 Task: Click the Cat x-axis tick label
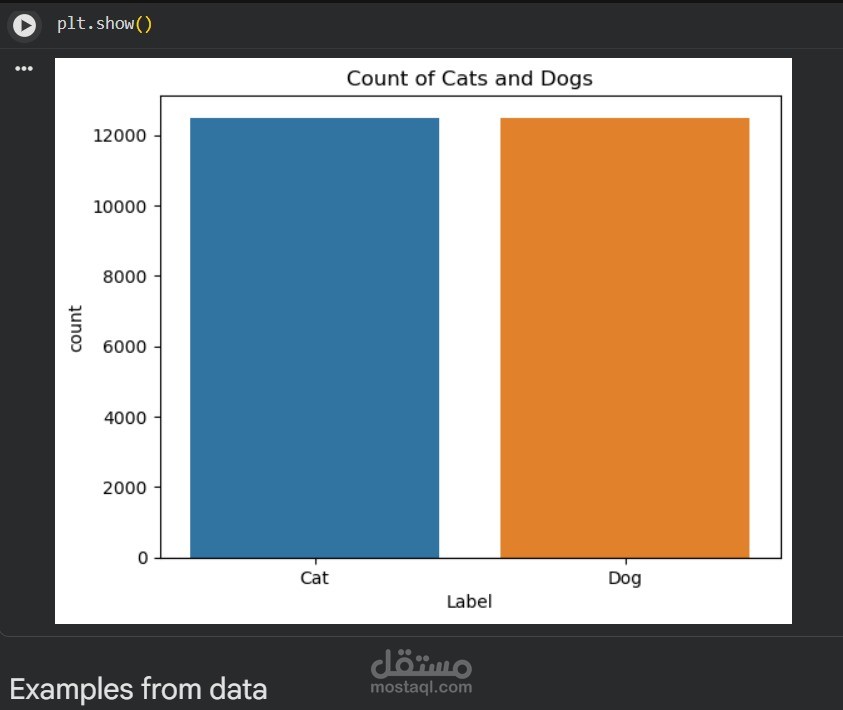(314, 578)
